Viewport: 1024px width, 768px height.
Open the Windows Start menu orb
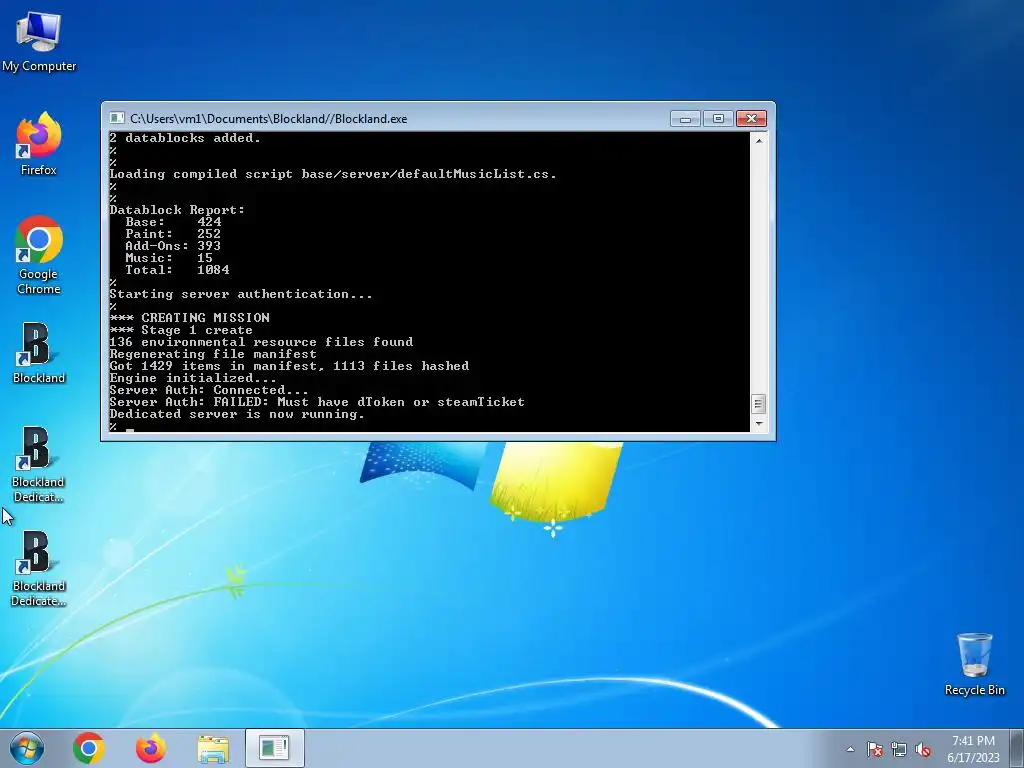point(27,748)
